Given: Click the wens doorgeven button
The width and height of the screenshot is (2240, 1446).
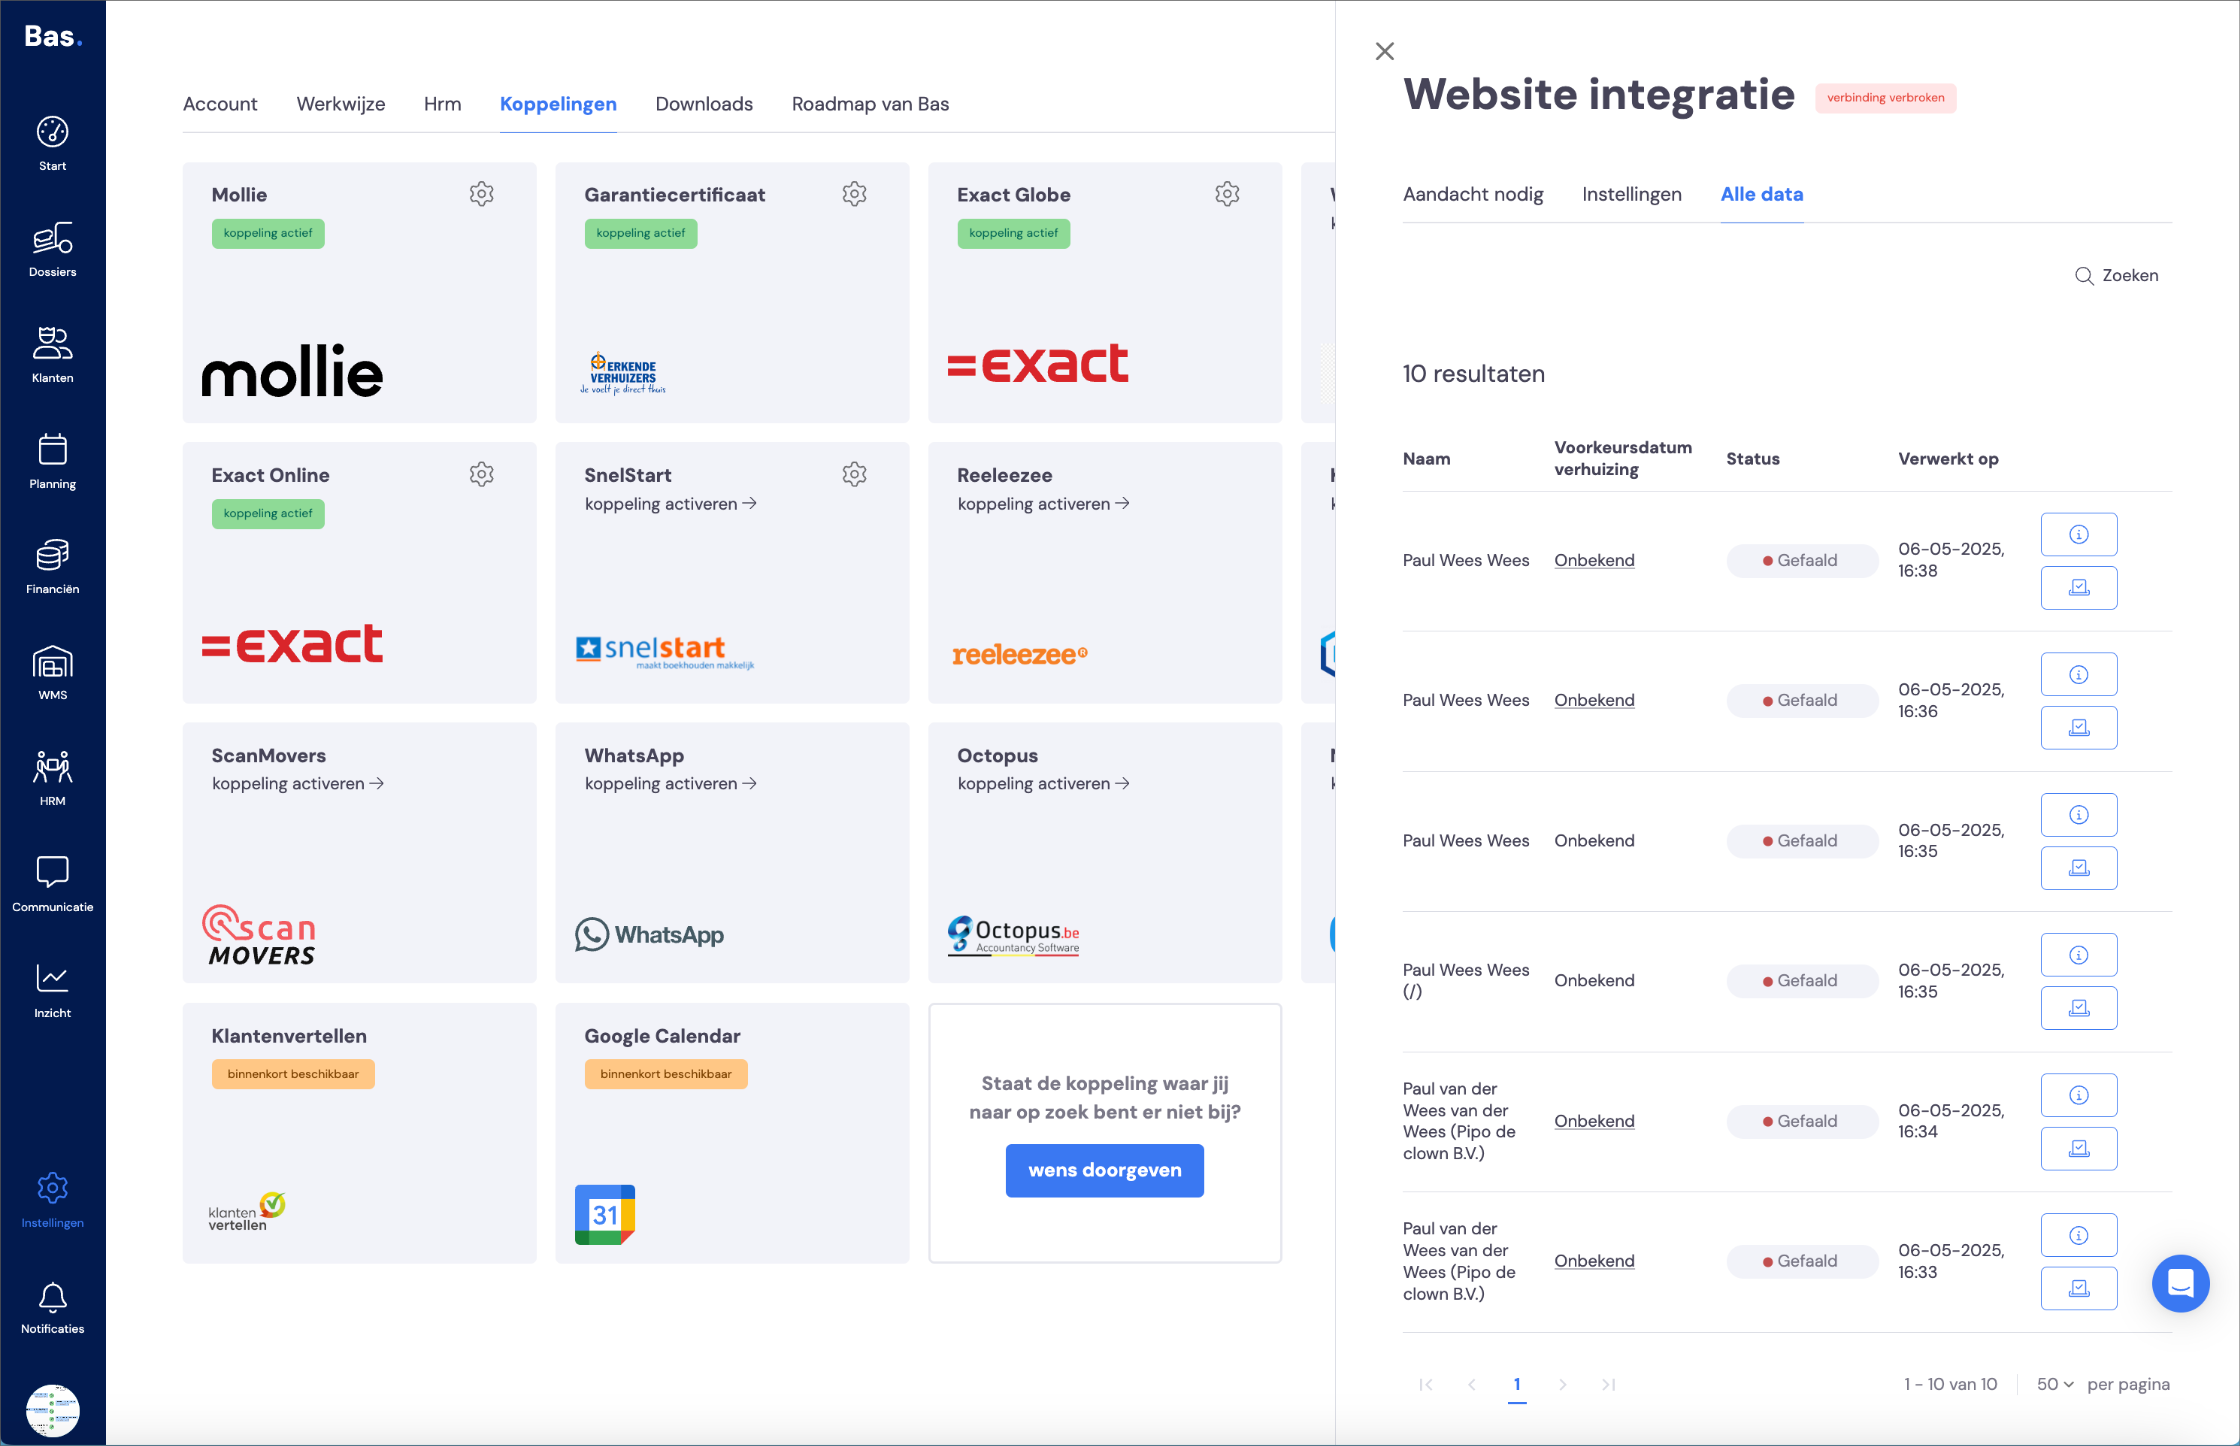Looking at the screenshot, I should tap(1104, 1170).
